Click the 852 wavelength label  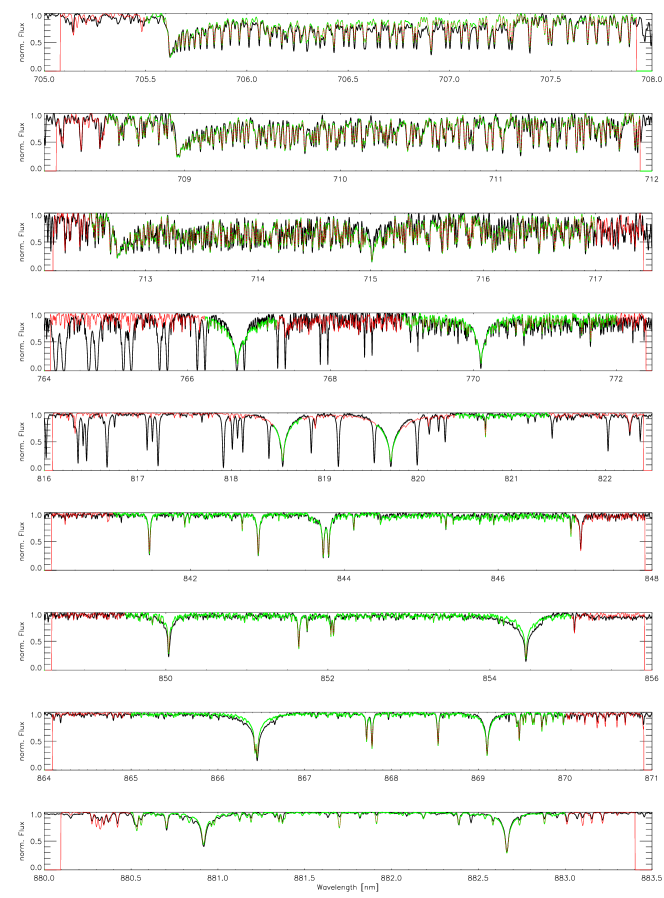(x=327, y=678)
